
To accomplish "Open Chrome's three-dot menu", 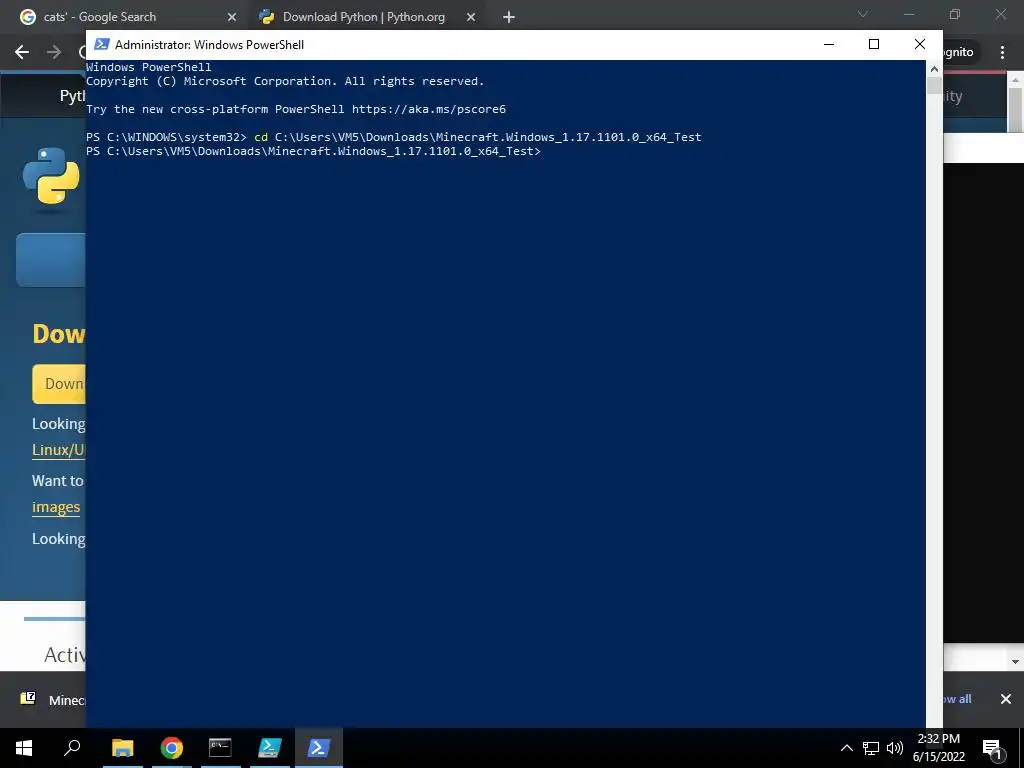I will [x=1002, y=52].
